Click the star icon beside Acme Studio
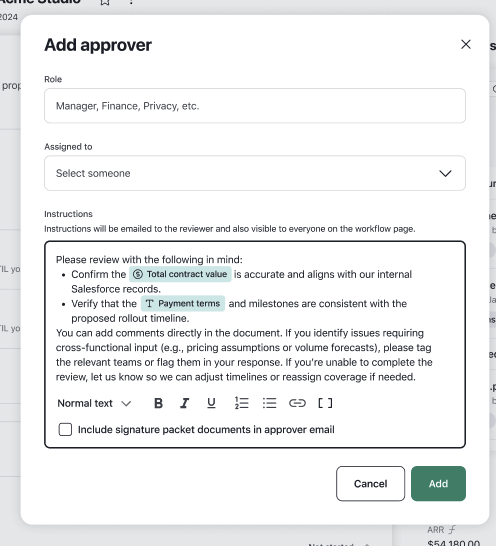496x546 pixels. pyautogui.click(x=105, y=2)
